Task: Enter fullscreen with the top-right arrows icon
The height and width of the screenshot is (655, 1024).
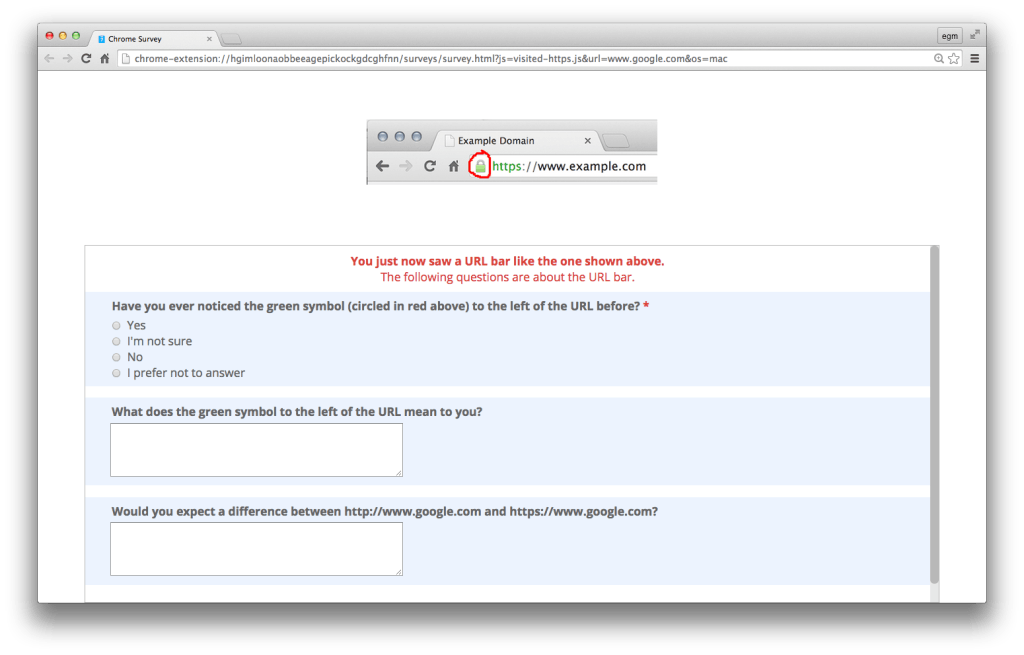Action: (974, 35)
